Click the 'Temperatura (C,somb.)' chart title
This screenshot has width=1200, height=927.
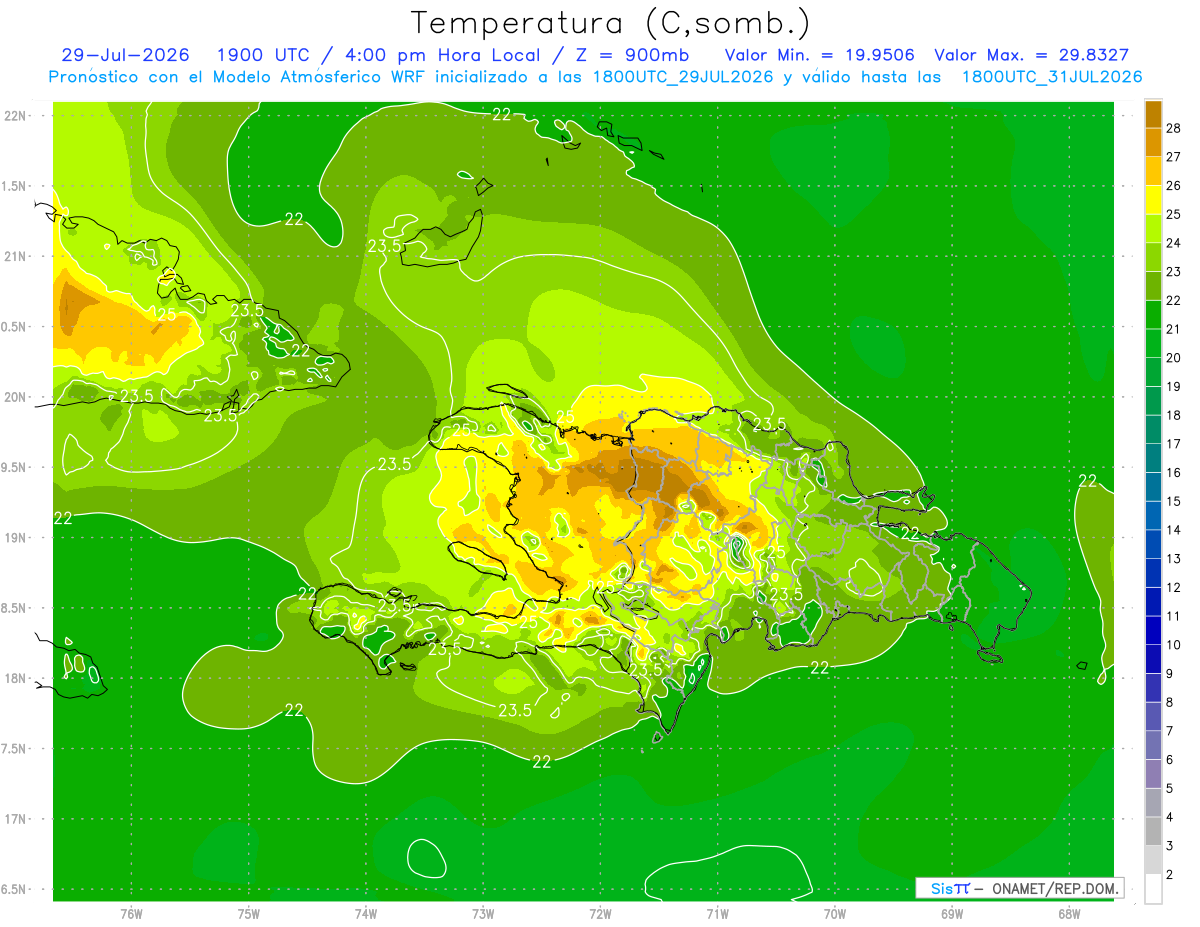tap(609, 24)
